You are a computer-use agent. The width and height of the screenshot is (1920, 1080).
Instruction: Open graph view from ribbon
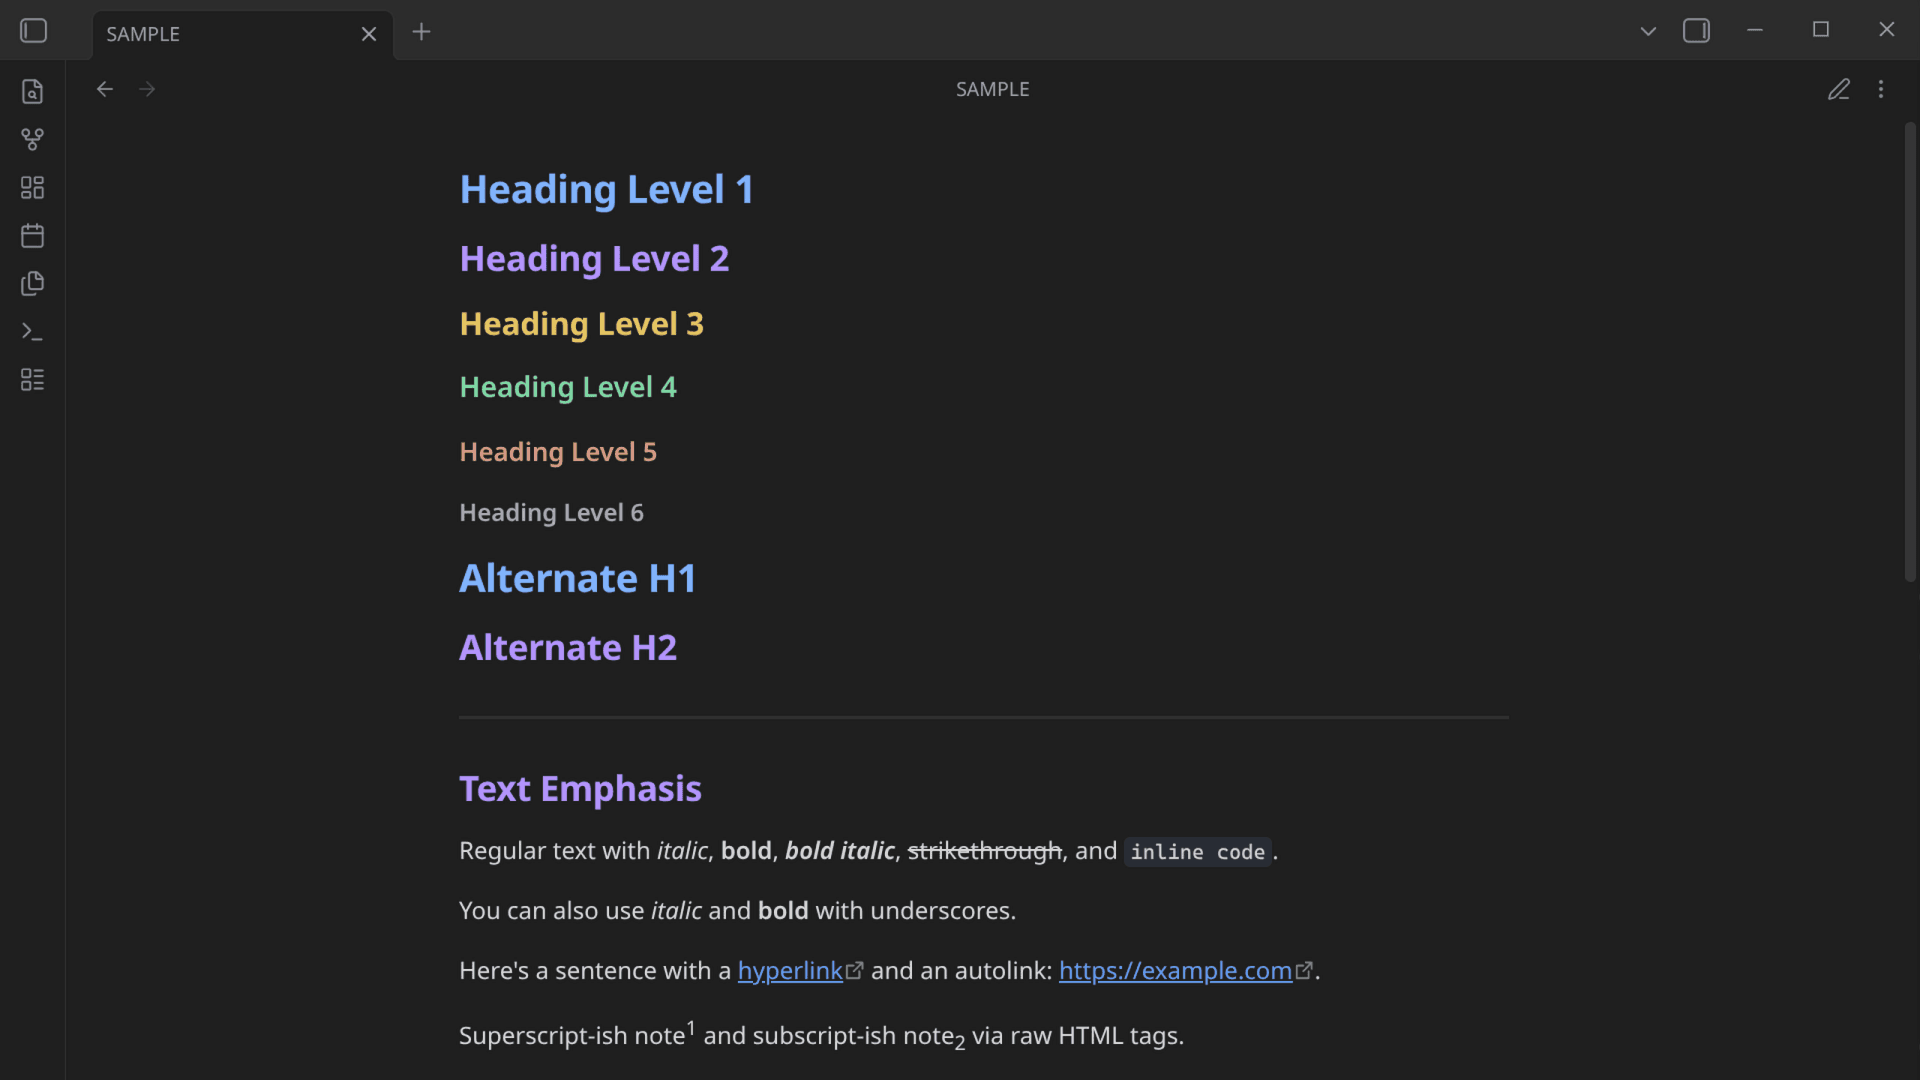[32, 139]
